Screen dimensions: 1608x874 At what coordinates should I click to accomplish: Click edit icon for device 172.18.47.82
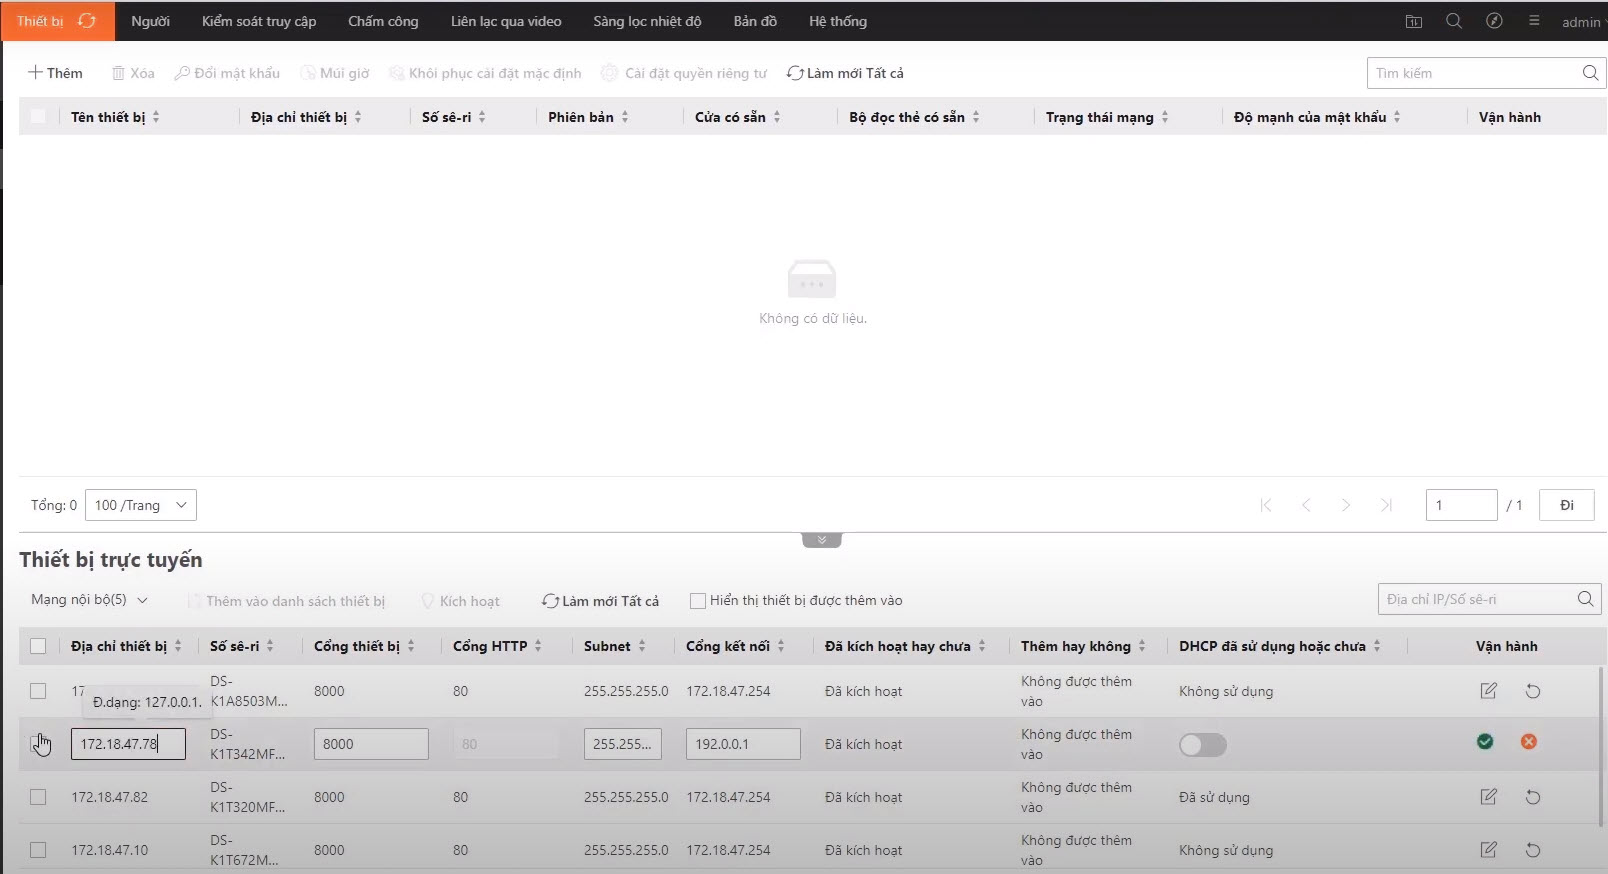pos(1488,797)
